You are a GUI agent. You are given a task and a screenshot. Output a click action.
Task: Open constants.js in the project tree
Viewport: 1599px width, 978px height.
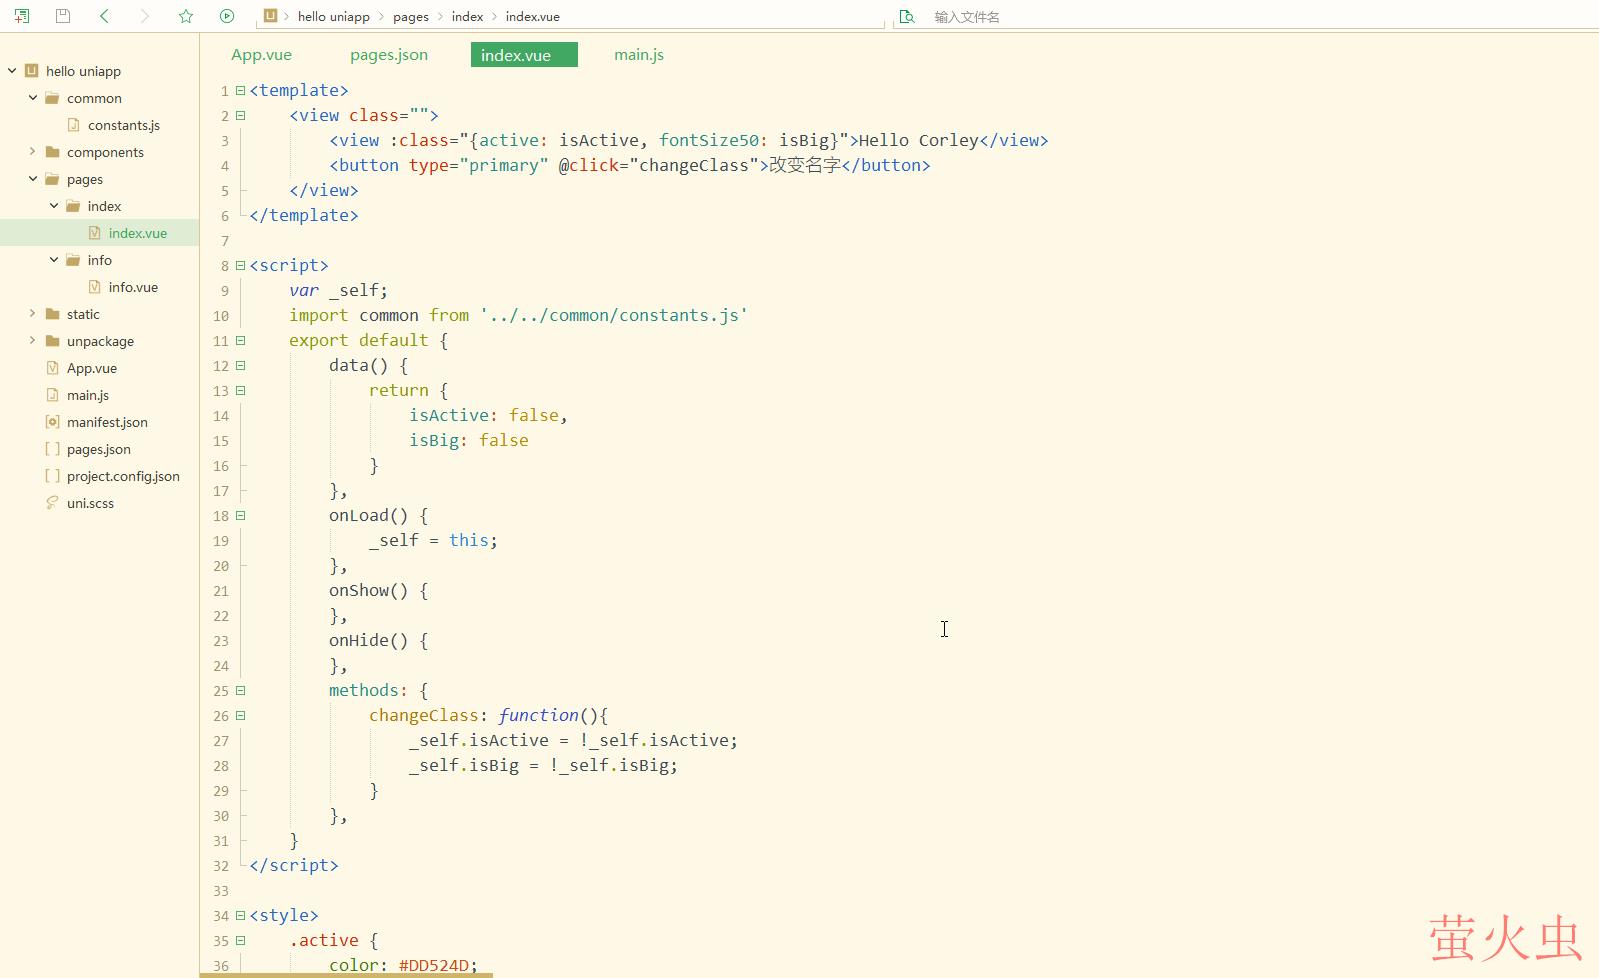[124, 125]
